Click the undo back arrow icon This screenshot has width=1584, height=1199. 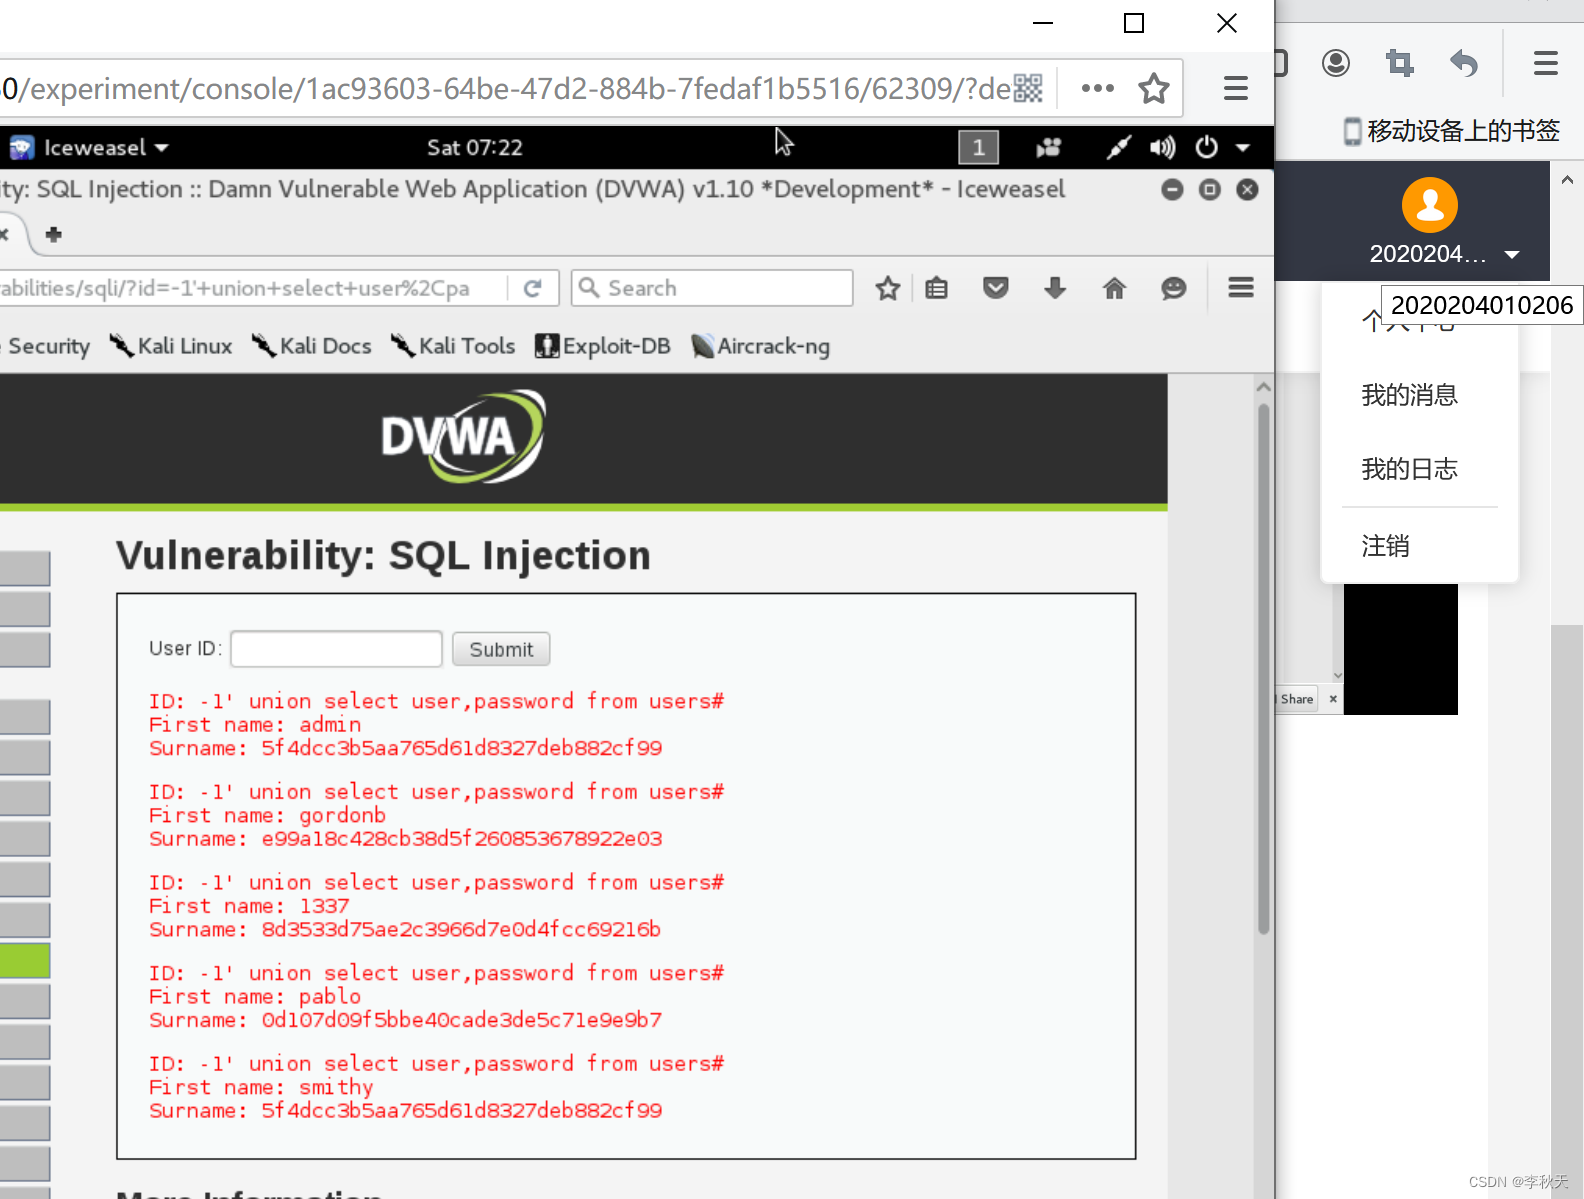tap(1463, 64)
